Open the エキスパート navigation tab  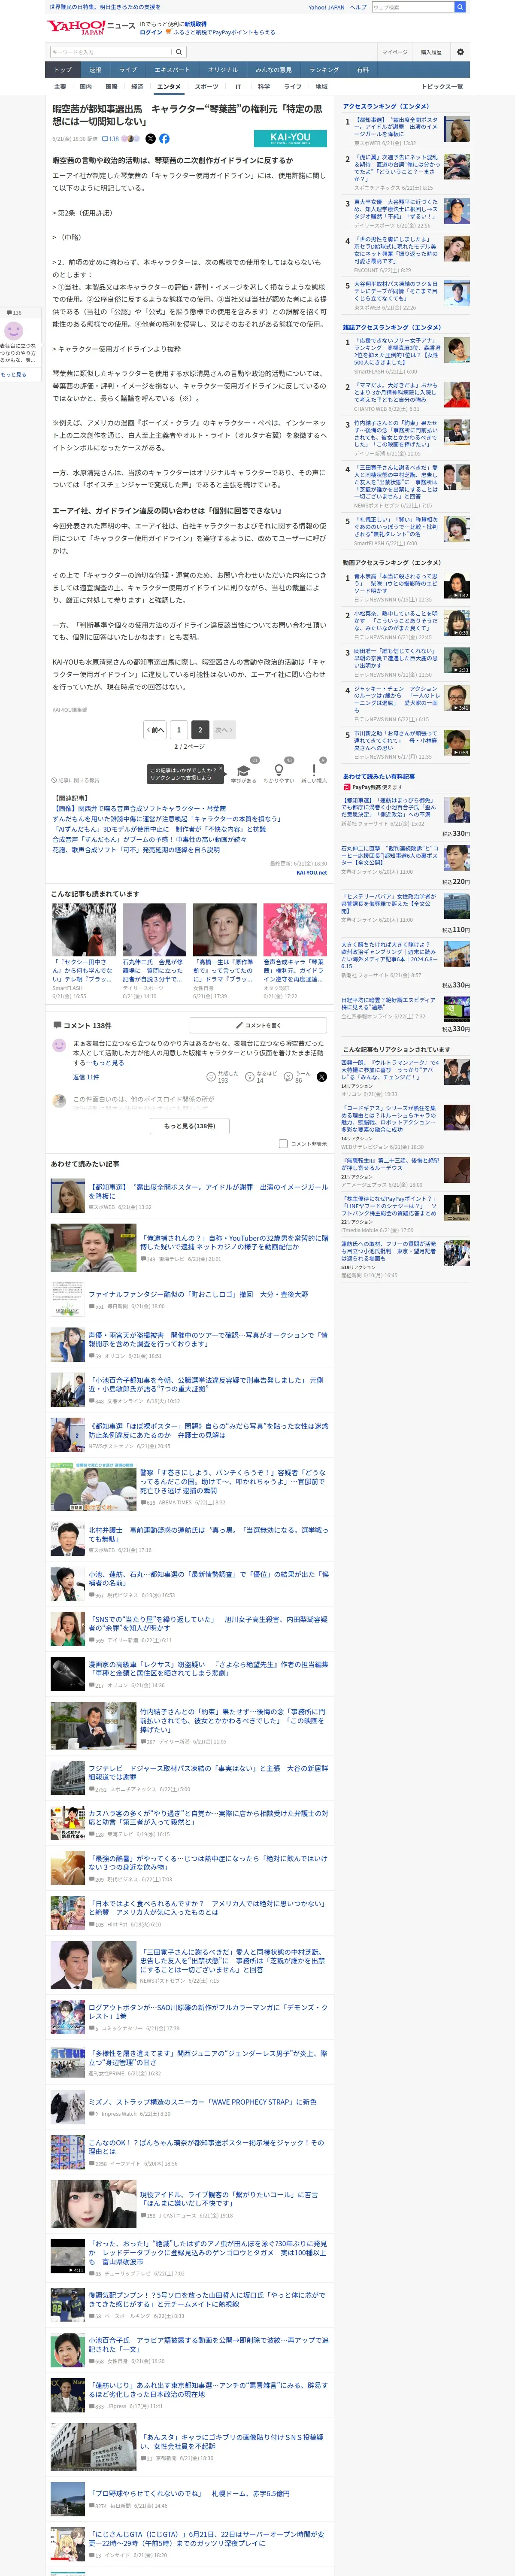coord(172,70)
